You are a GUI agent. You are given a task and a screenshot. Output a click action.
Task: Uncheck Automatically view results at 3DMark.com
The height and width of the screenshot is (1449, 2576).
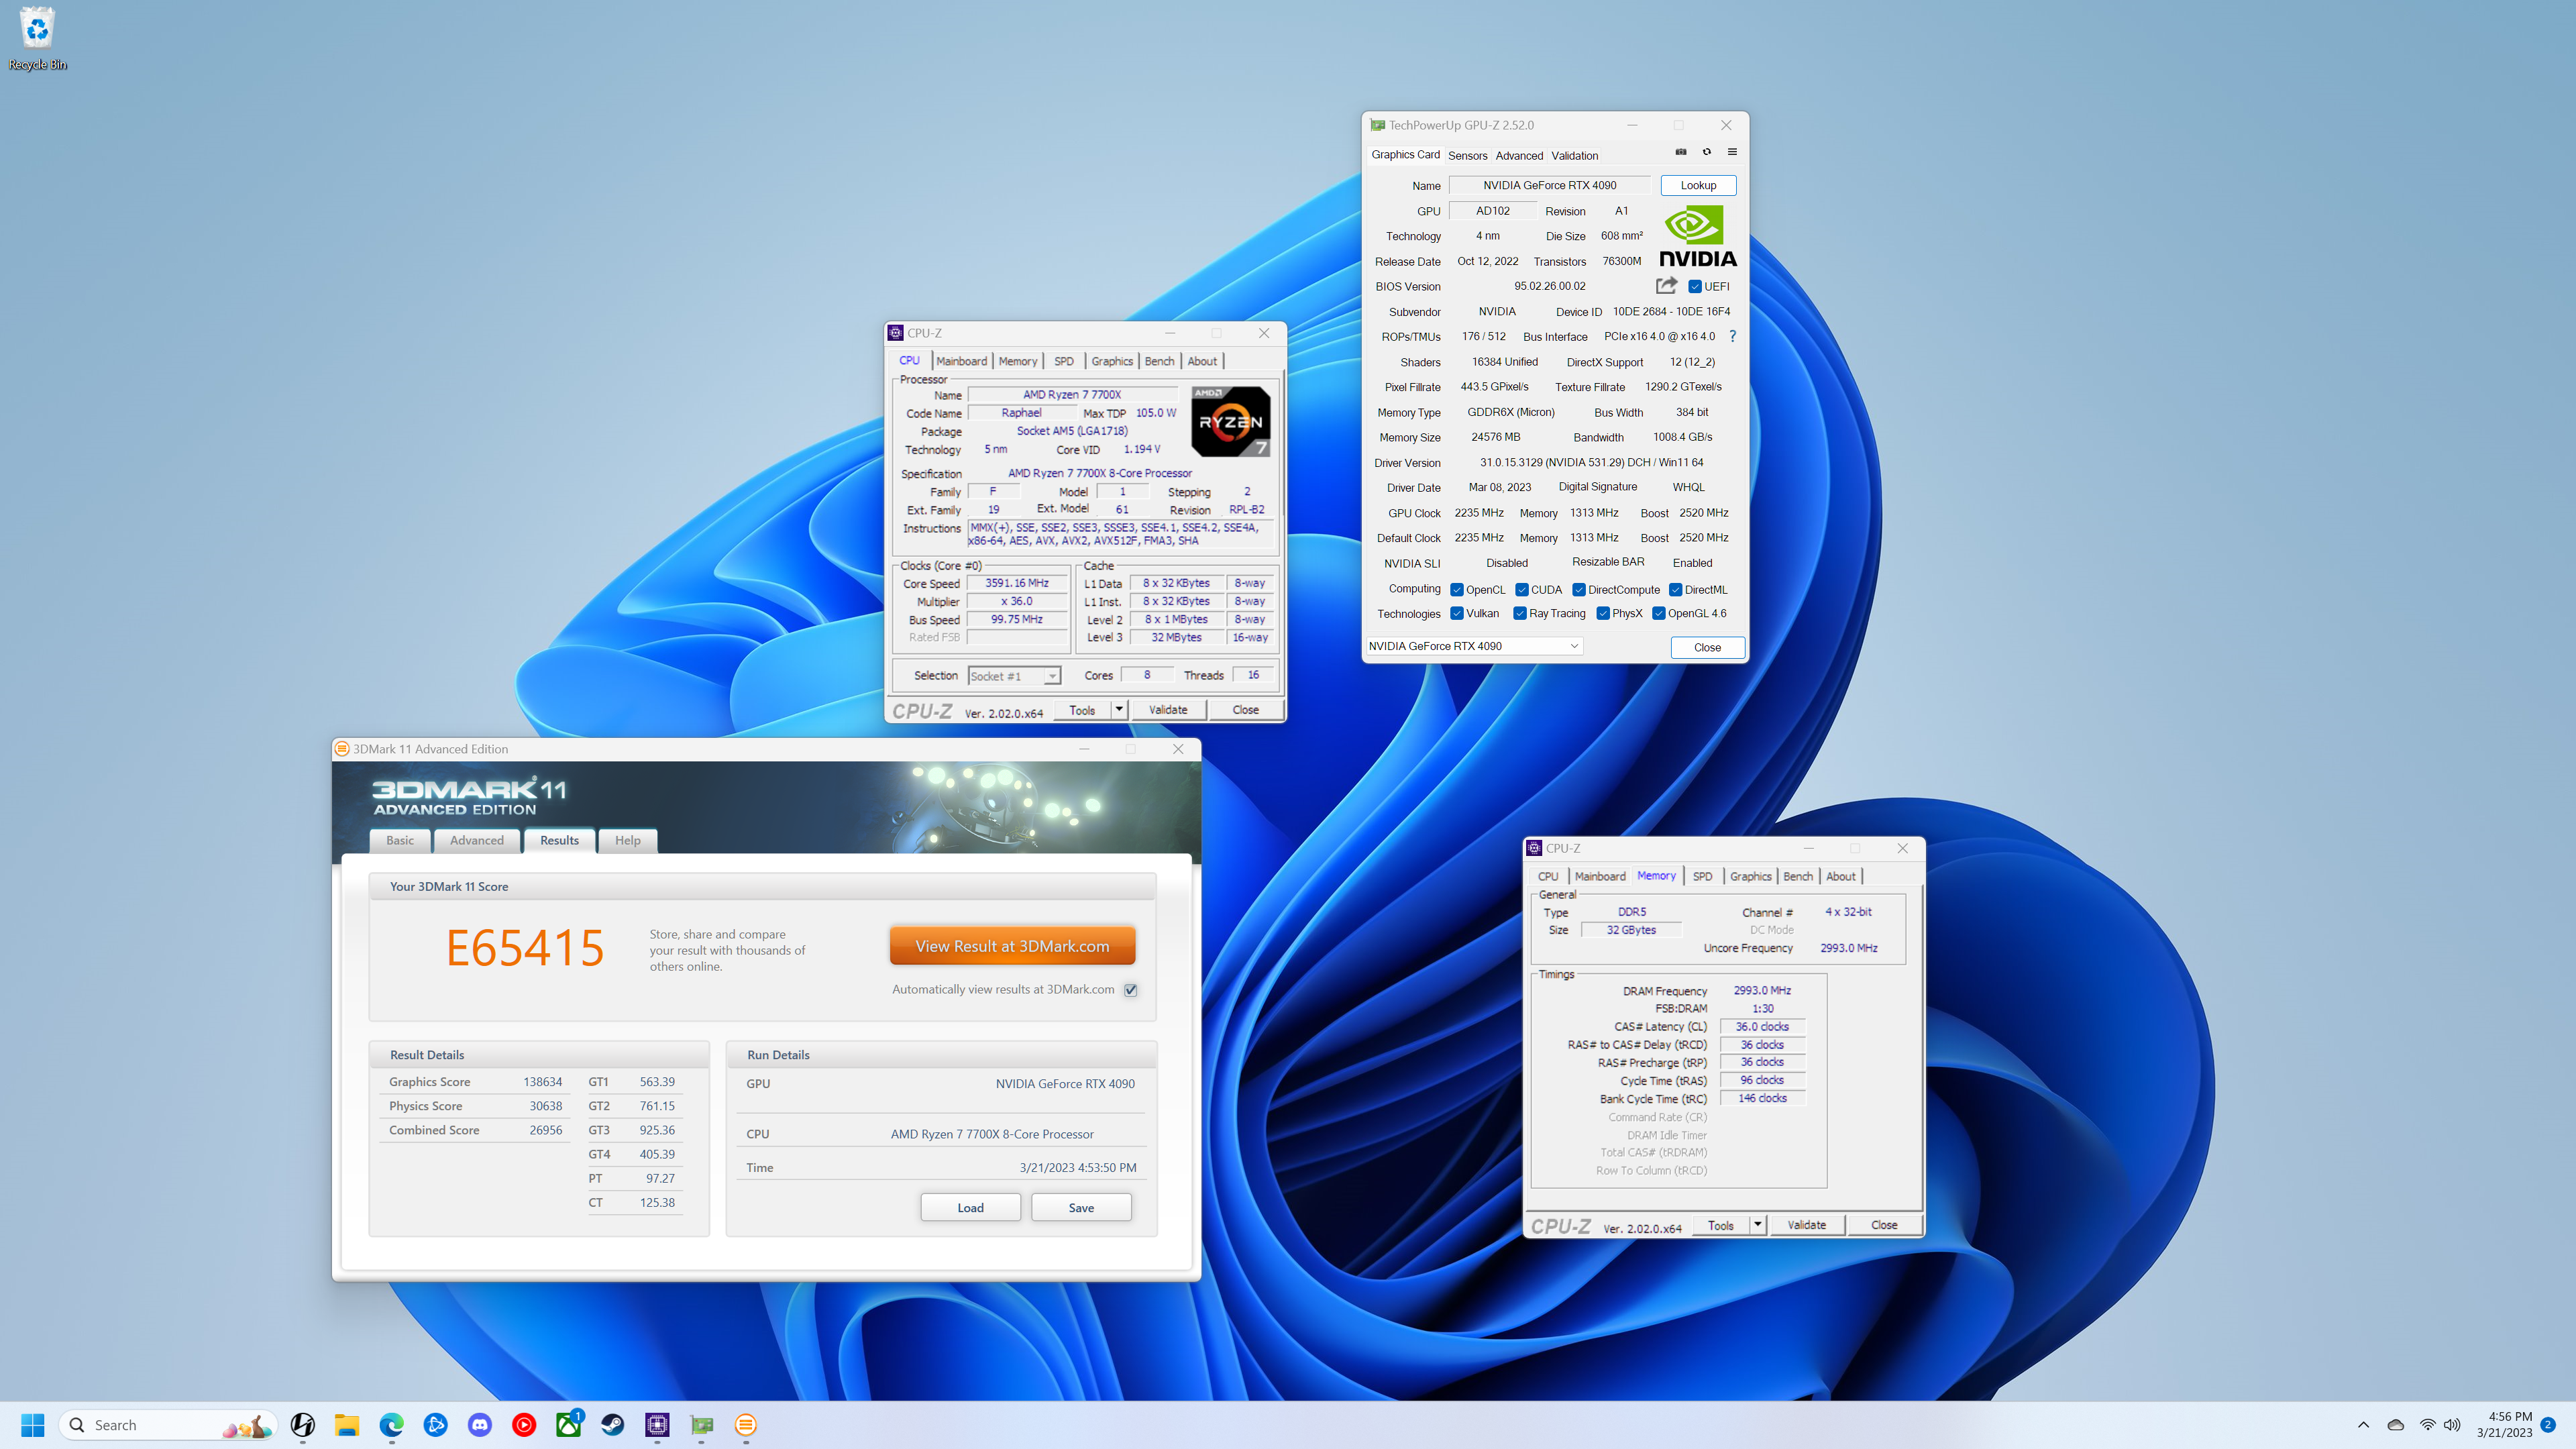(x=1131, y=990)
